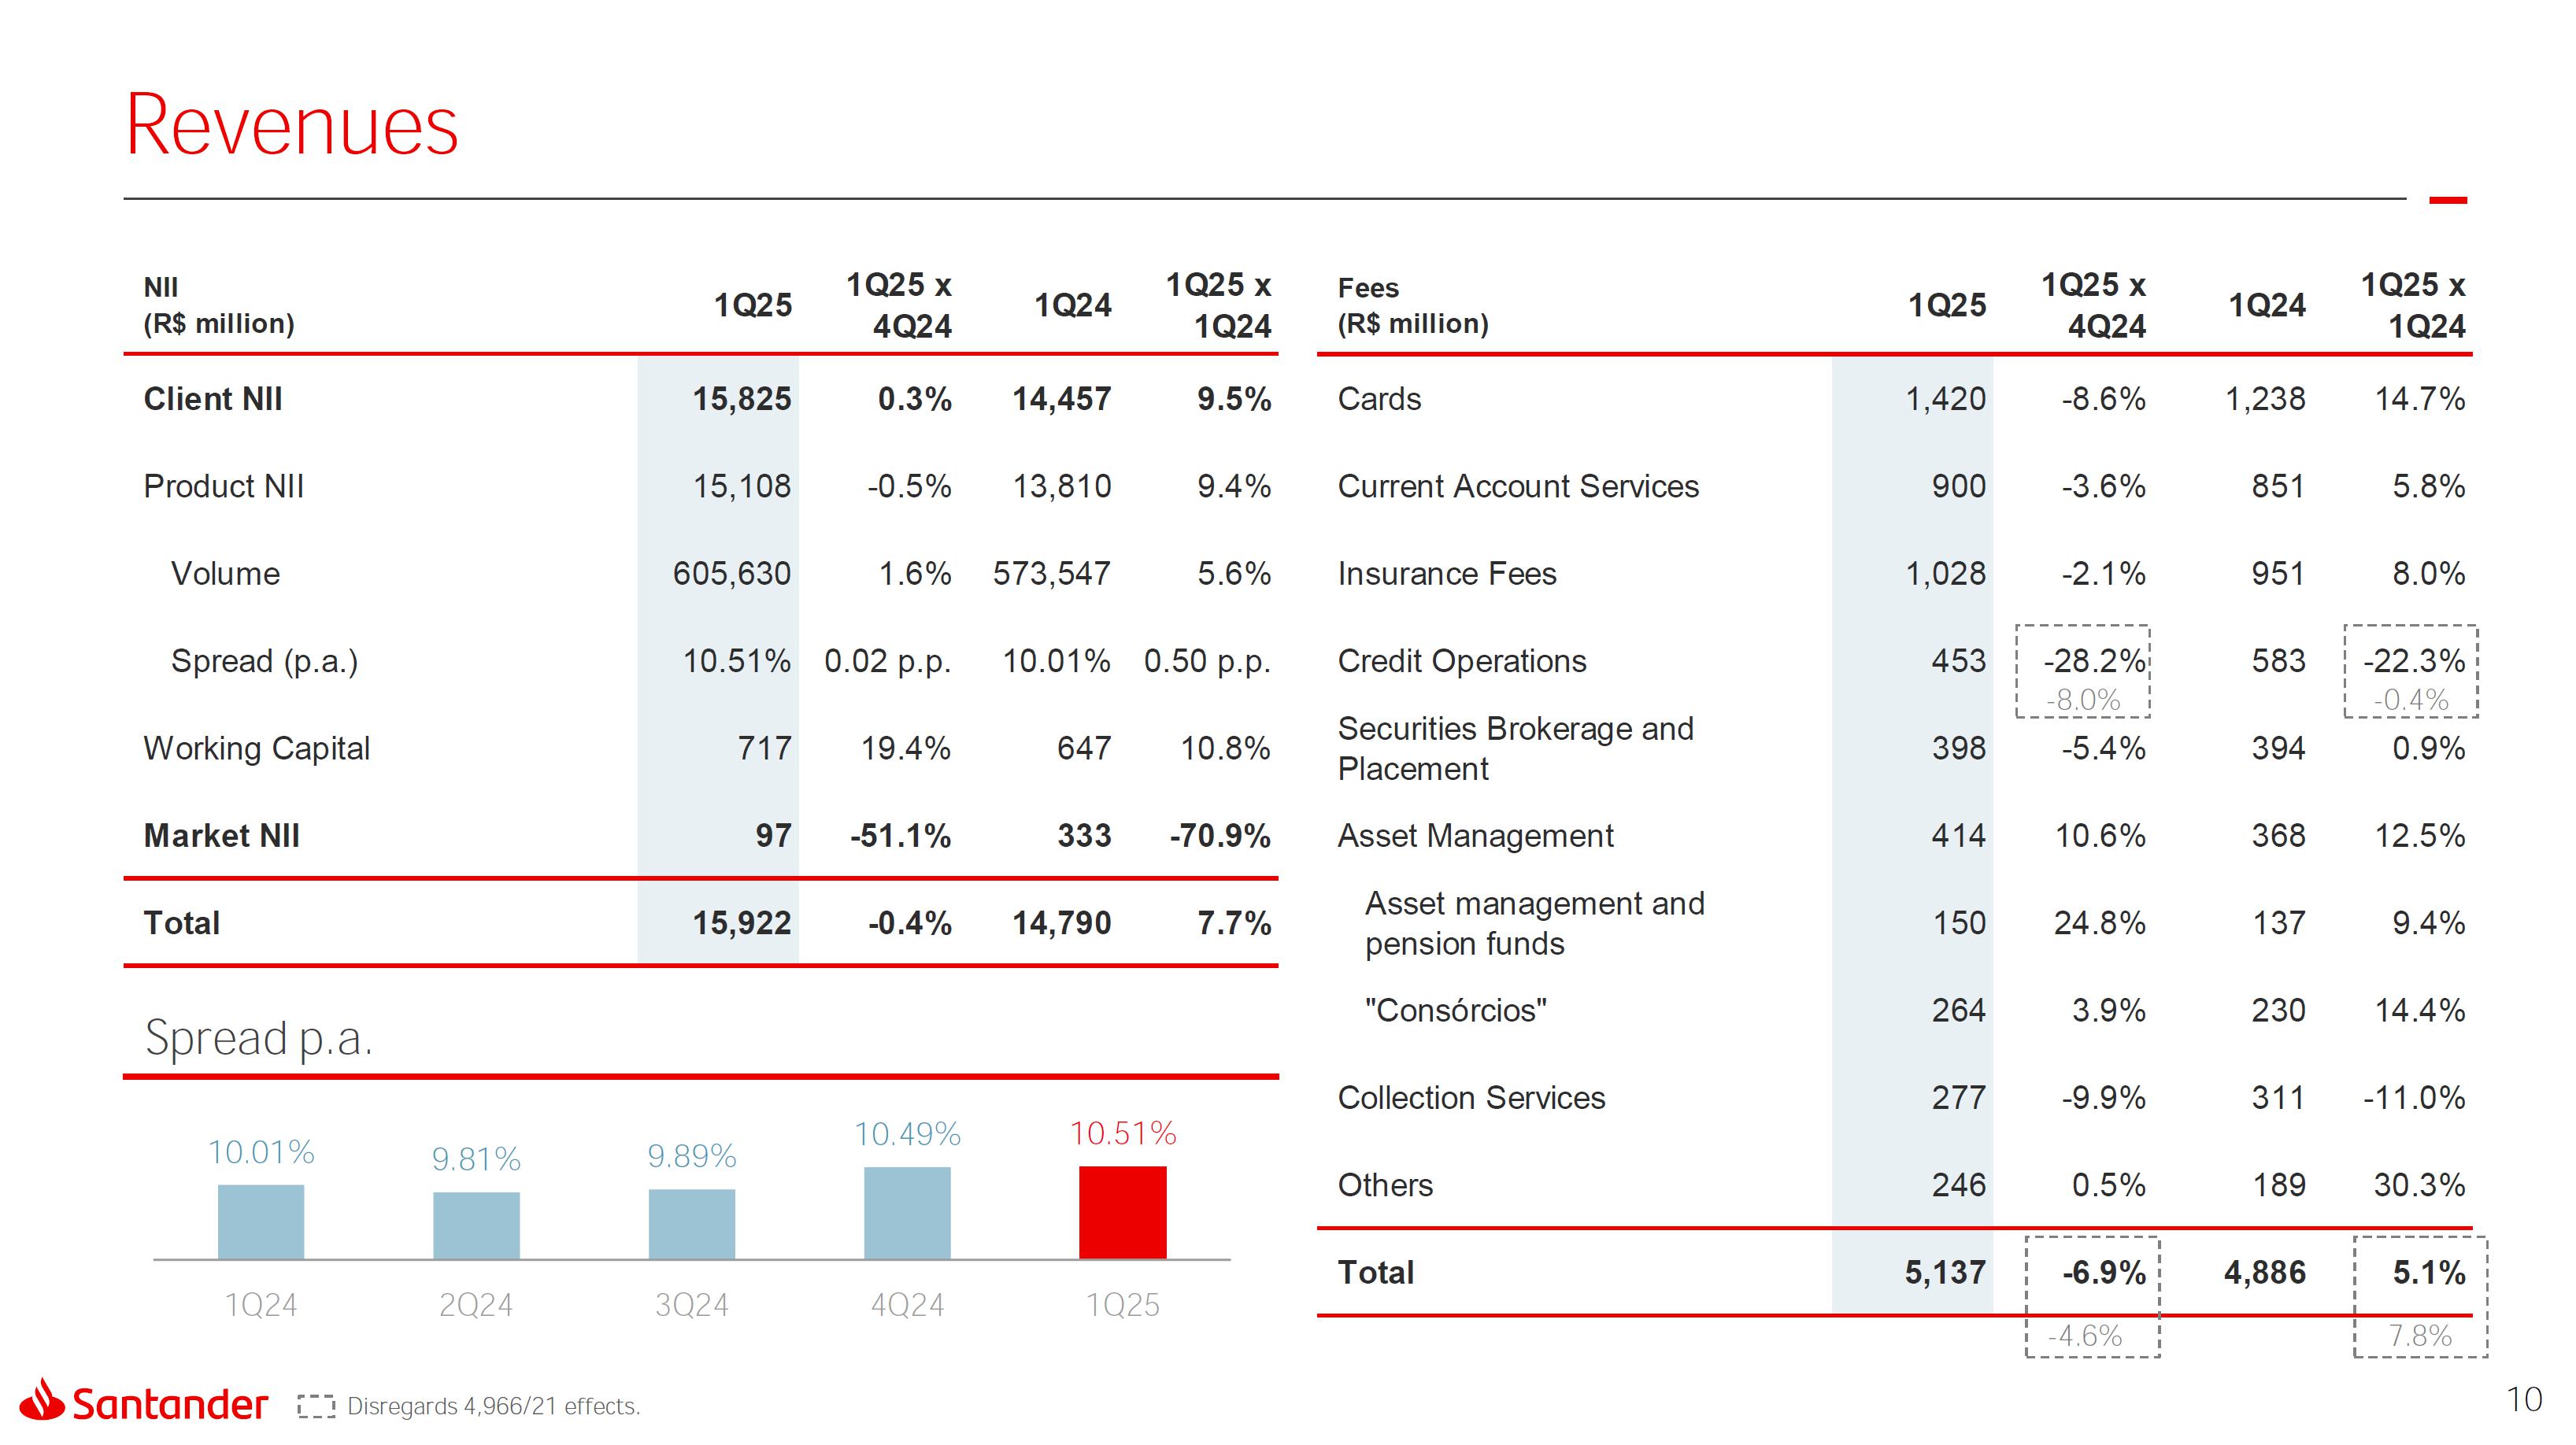Click the Market NII 1Q25 value 97
The height and width of the screenshot is (1445, 2576).
[x=773, y=835]
